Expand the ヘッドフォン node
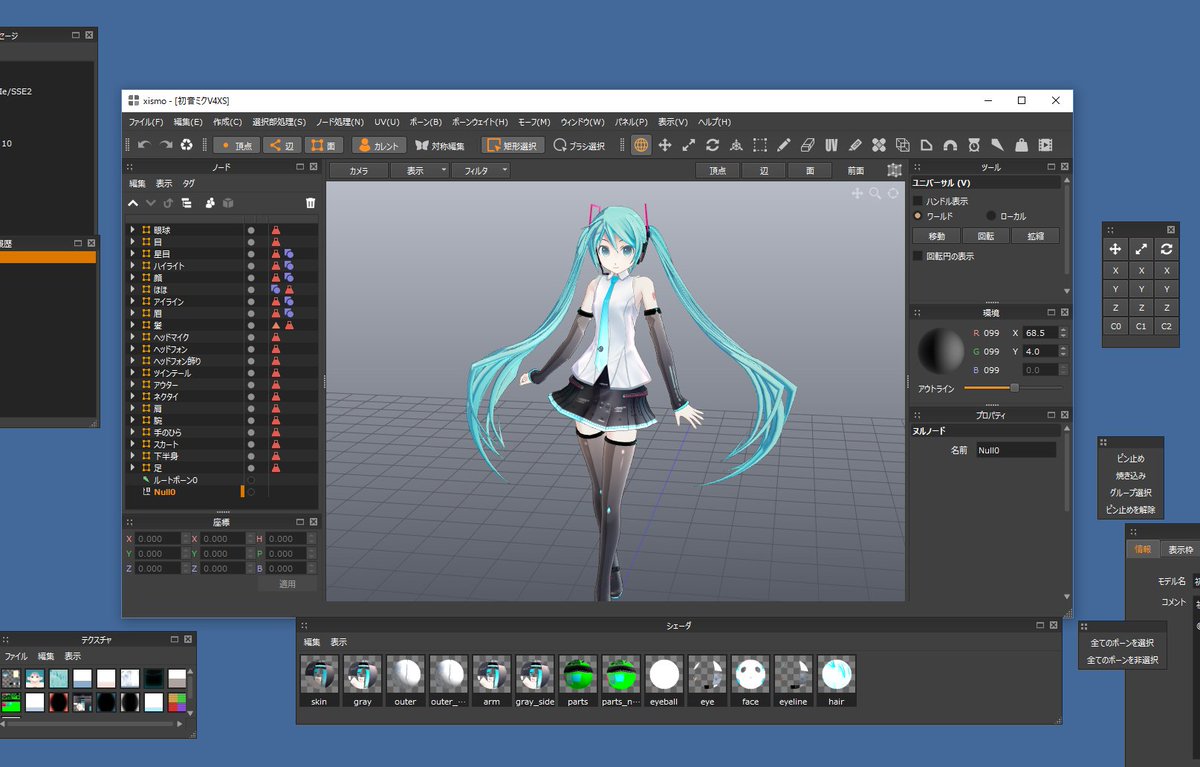This screenshot has height=767, width=1200. (133, 349)
